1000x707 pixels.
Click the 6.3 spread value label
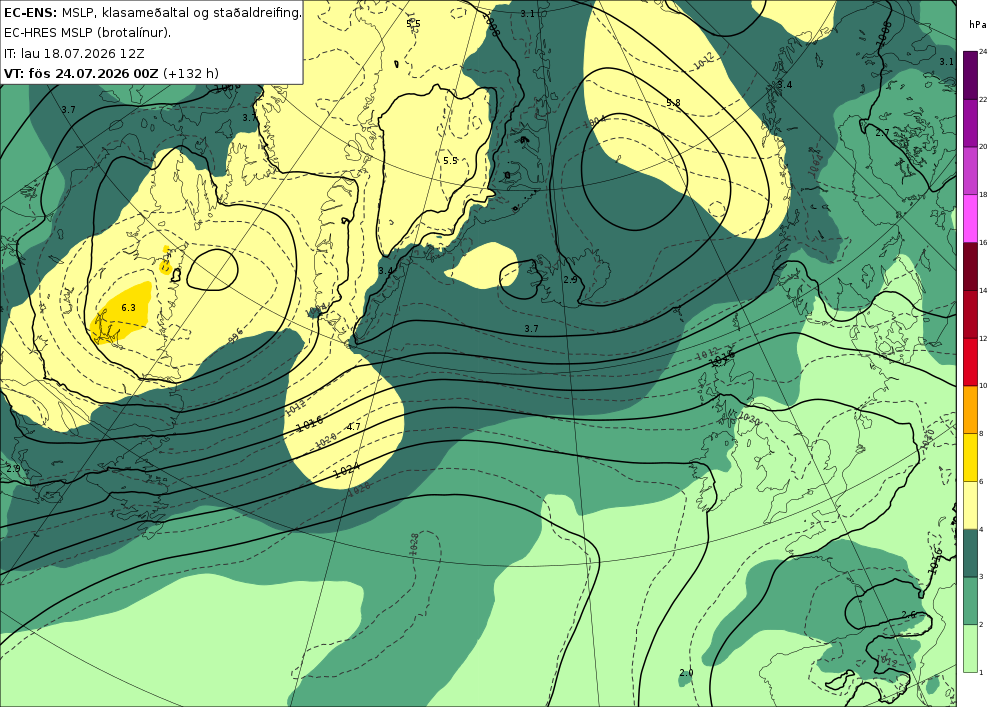tap(128, 308)
